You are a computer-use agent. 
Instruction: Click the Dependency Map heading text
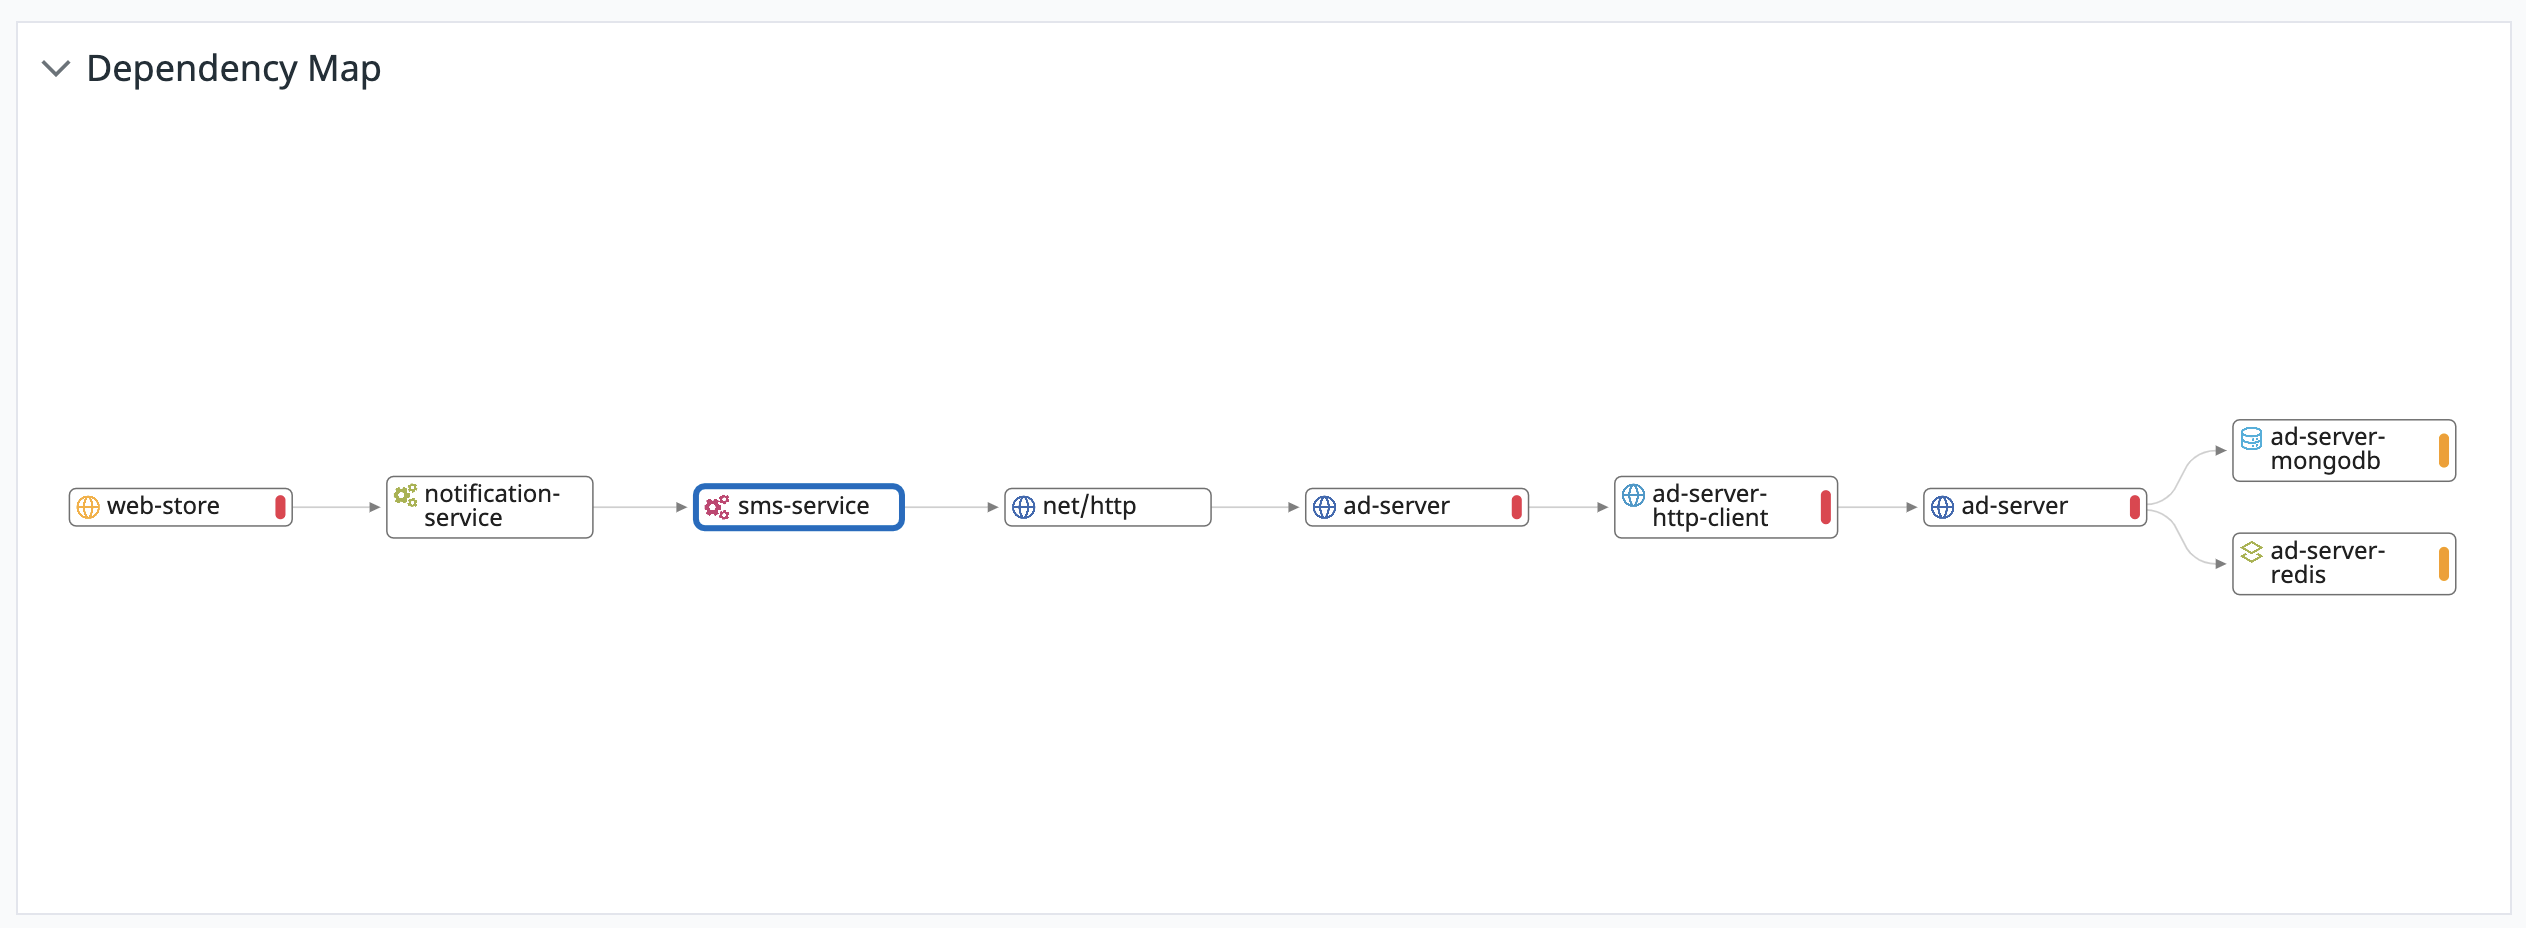233,69
